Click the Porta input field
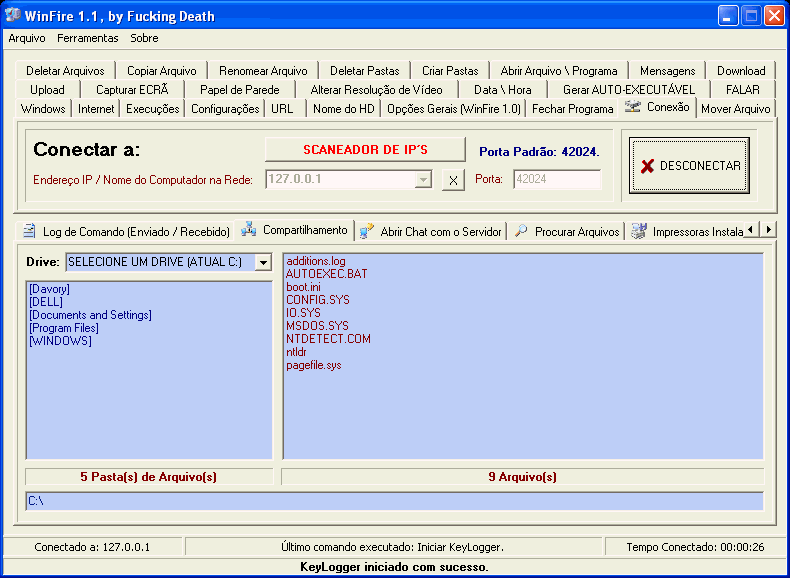The height and width of the screenshot is (578, 790). (556, 180)
